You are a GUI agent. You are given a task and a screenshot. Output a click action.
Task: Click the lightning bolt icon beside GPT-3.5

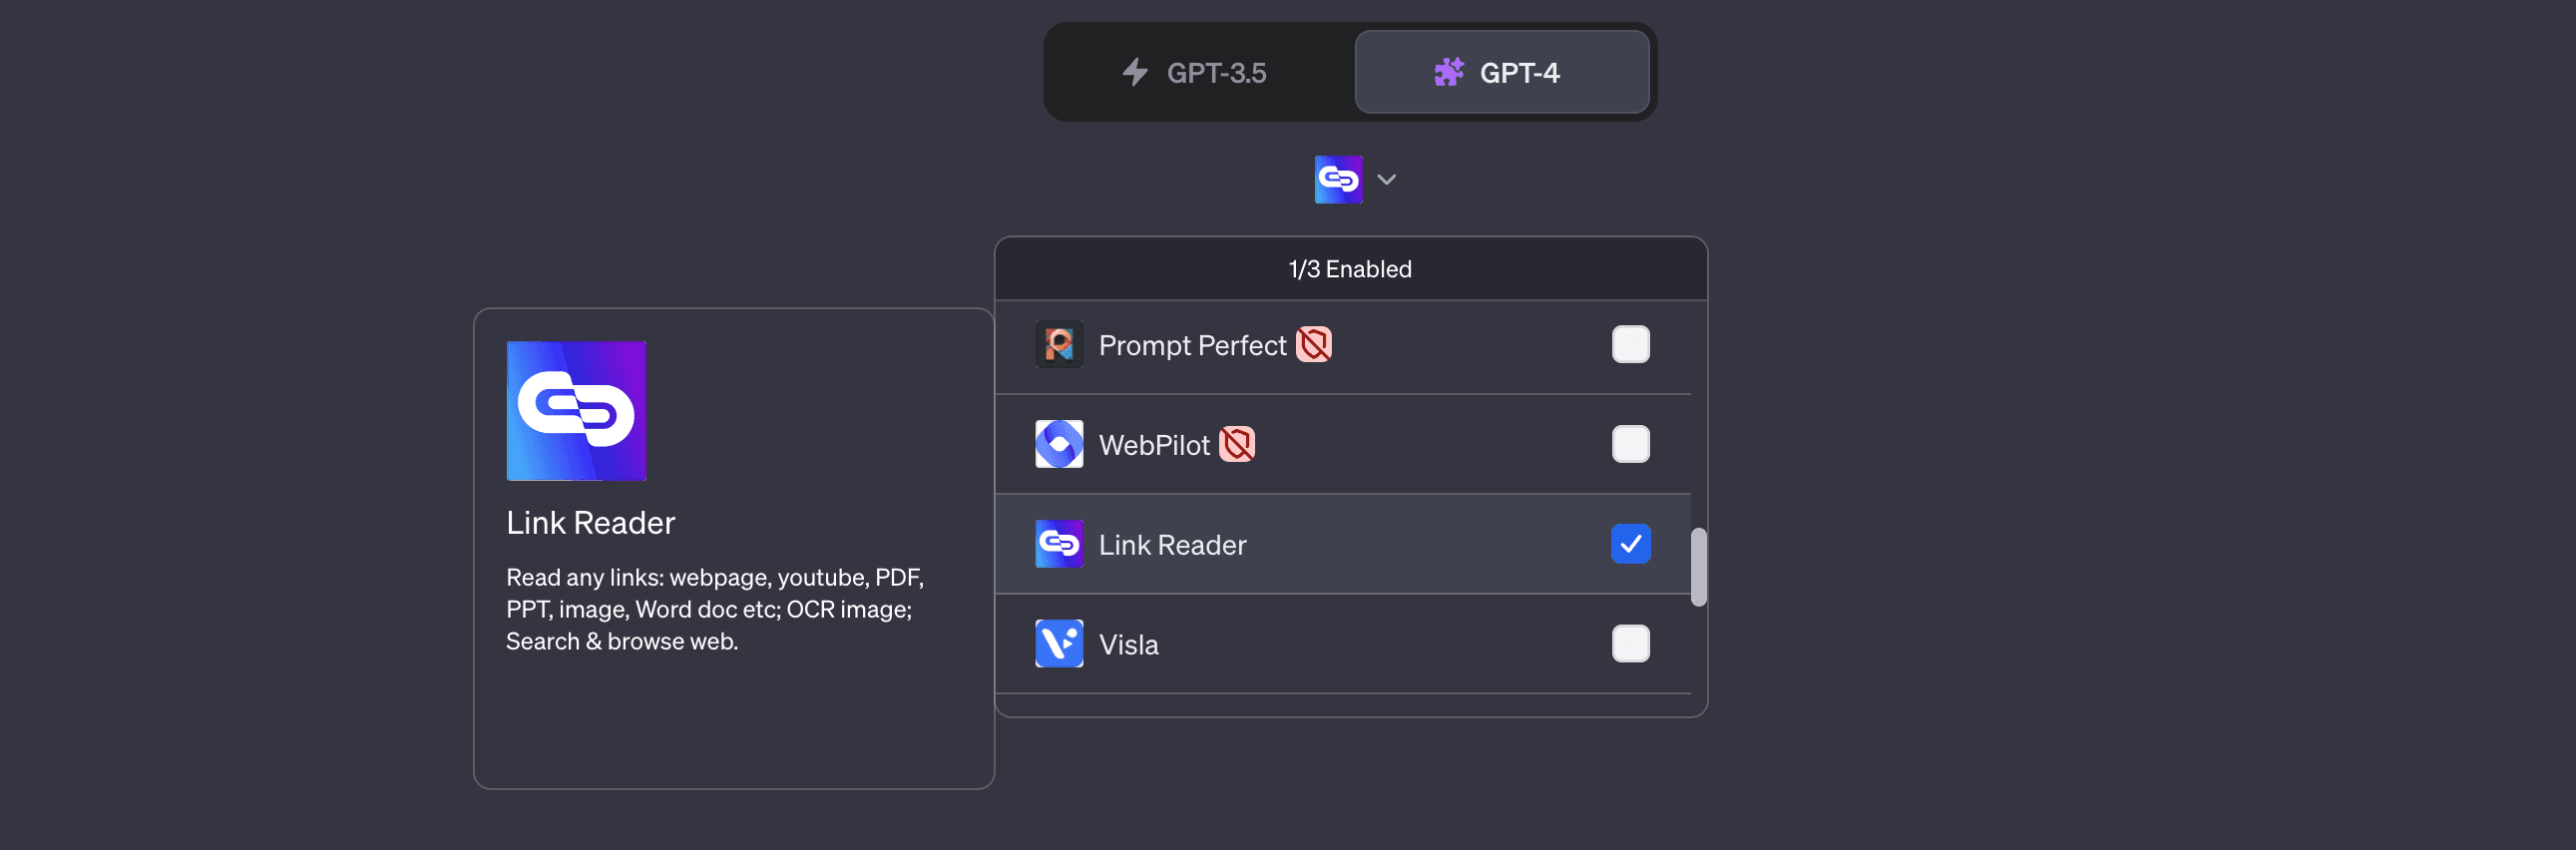[x=1134, y=71]
